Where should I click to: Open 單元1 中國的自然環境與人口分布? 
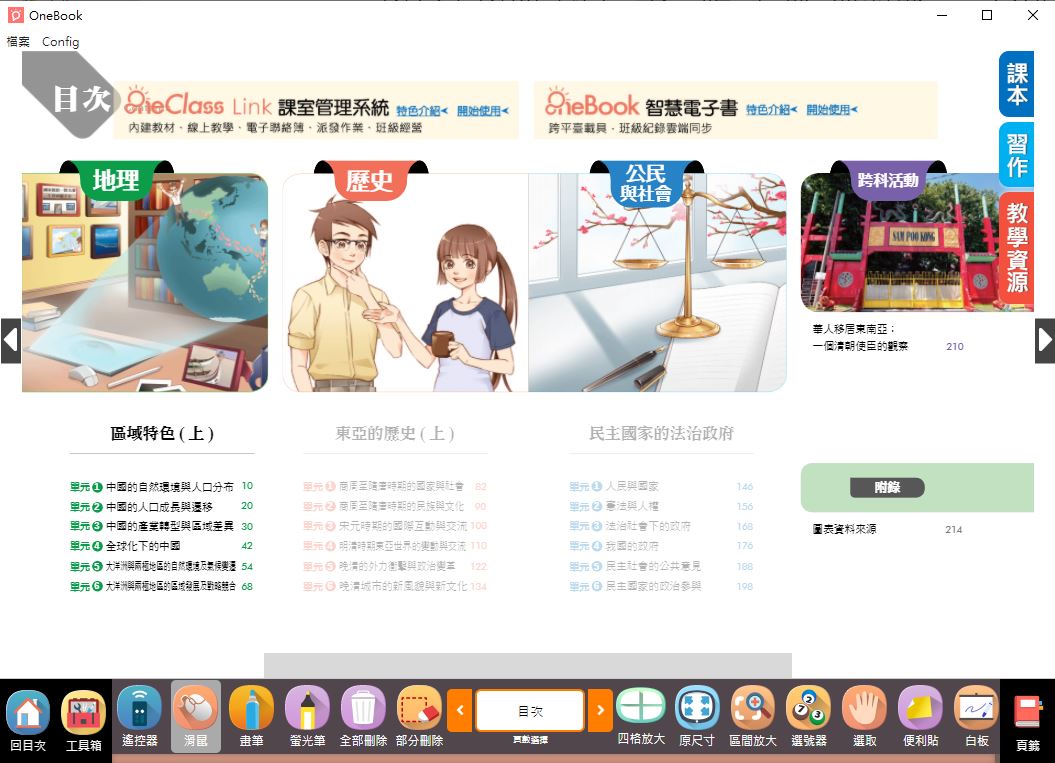coord(161,486)
